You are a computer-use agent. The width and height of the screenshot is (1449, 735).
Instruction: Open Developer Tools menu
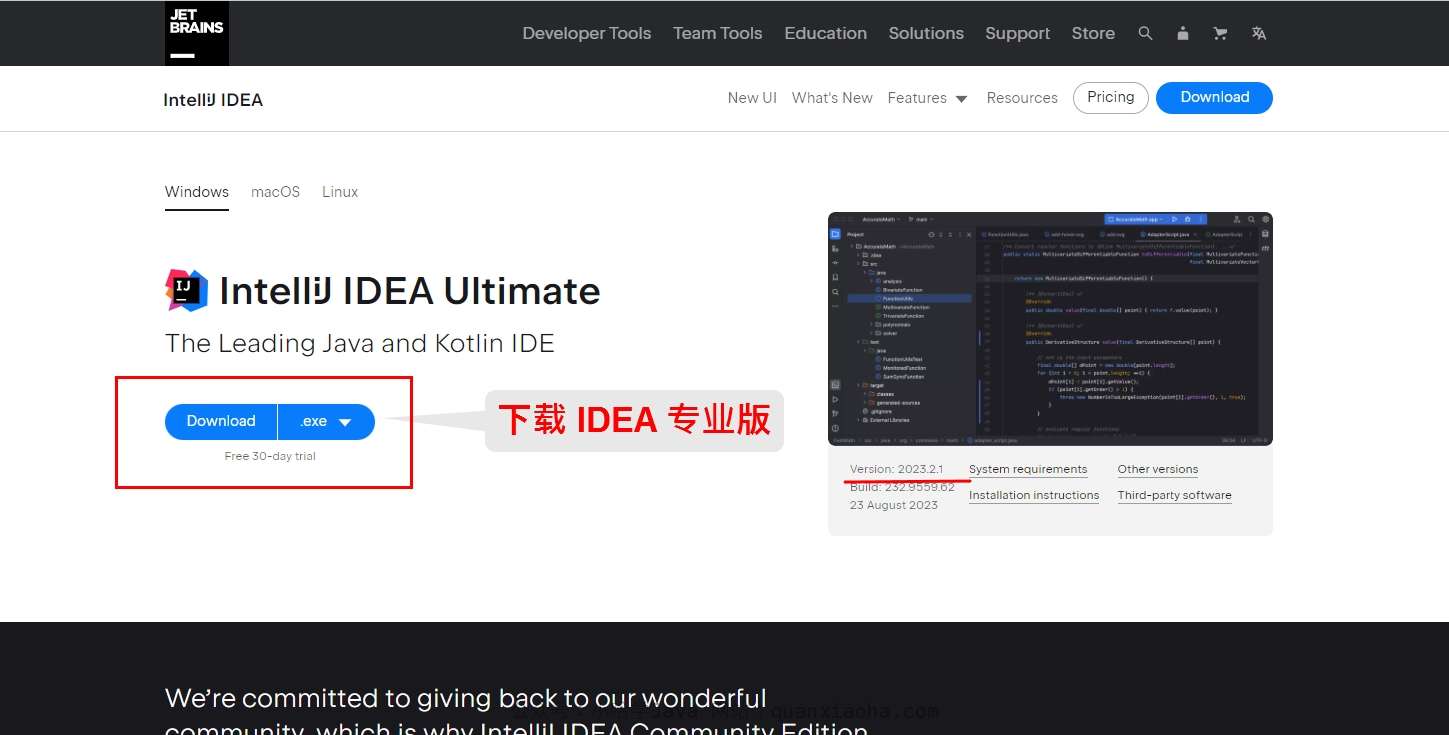pos(586,33)
